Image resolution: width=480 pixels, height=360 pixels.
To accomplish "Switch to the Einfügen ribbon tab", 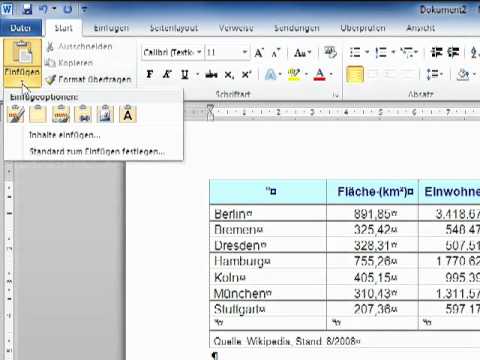I will [x=111, y=28].
